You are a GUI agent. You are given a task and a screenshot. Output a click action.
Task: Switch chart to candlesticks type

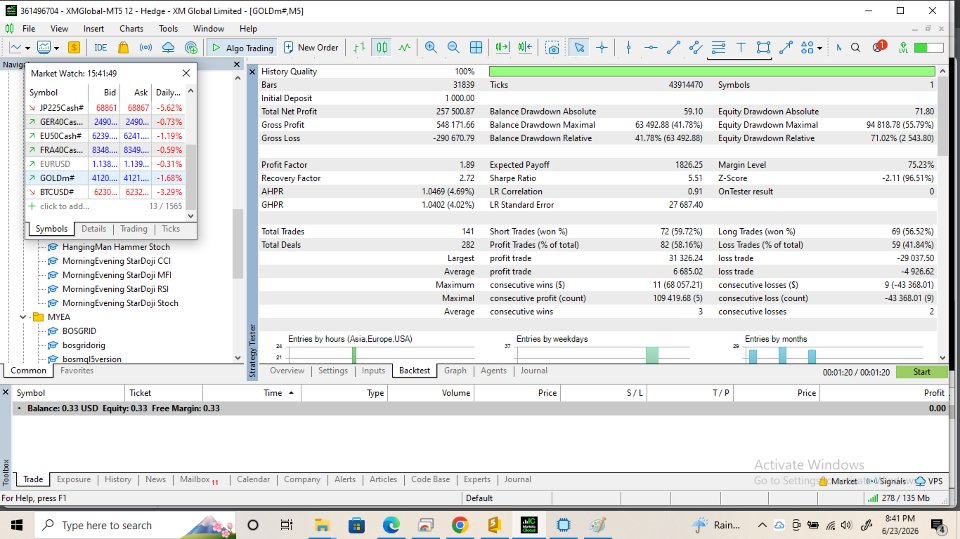pos(381,48)
